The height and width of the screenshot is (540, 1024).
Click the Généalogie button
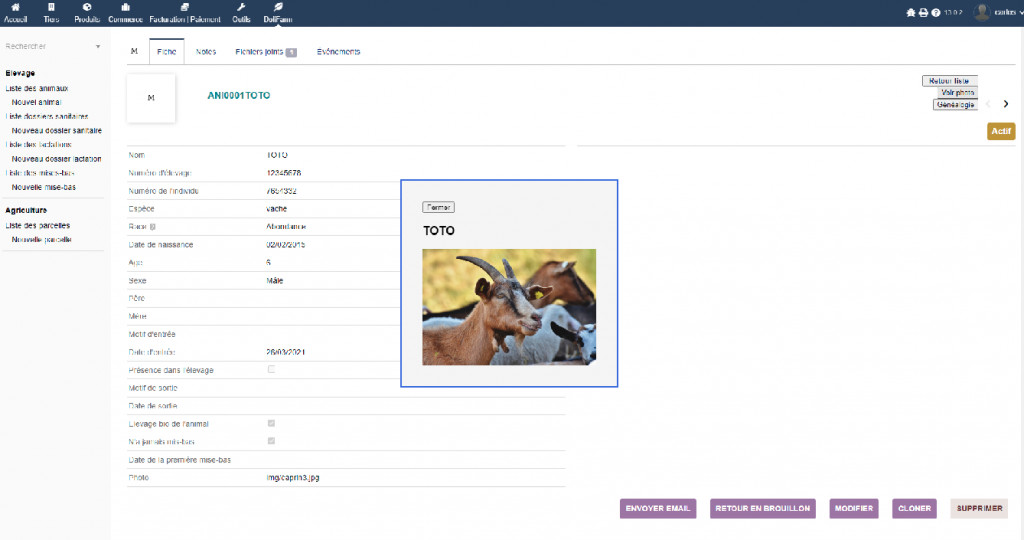pos(955,104)
